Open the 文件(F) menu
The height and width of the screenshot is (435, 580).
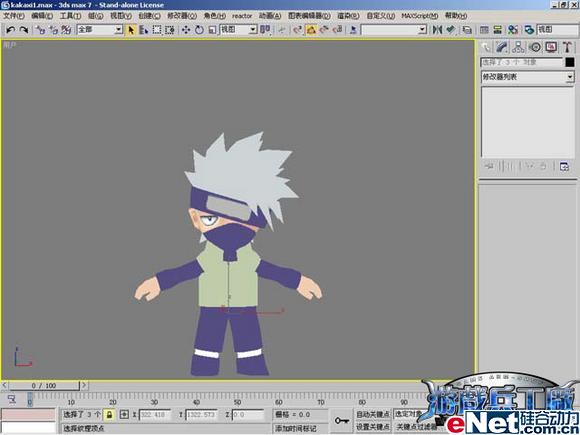click(x=14, y=16)
